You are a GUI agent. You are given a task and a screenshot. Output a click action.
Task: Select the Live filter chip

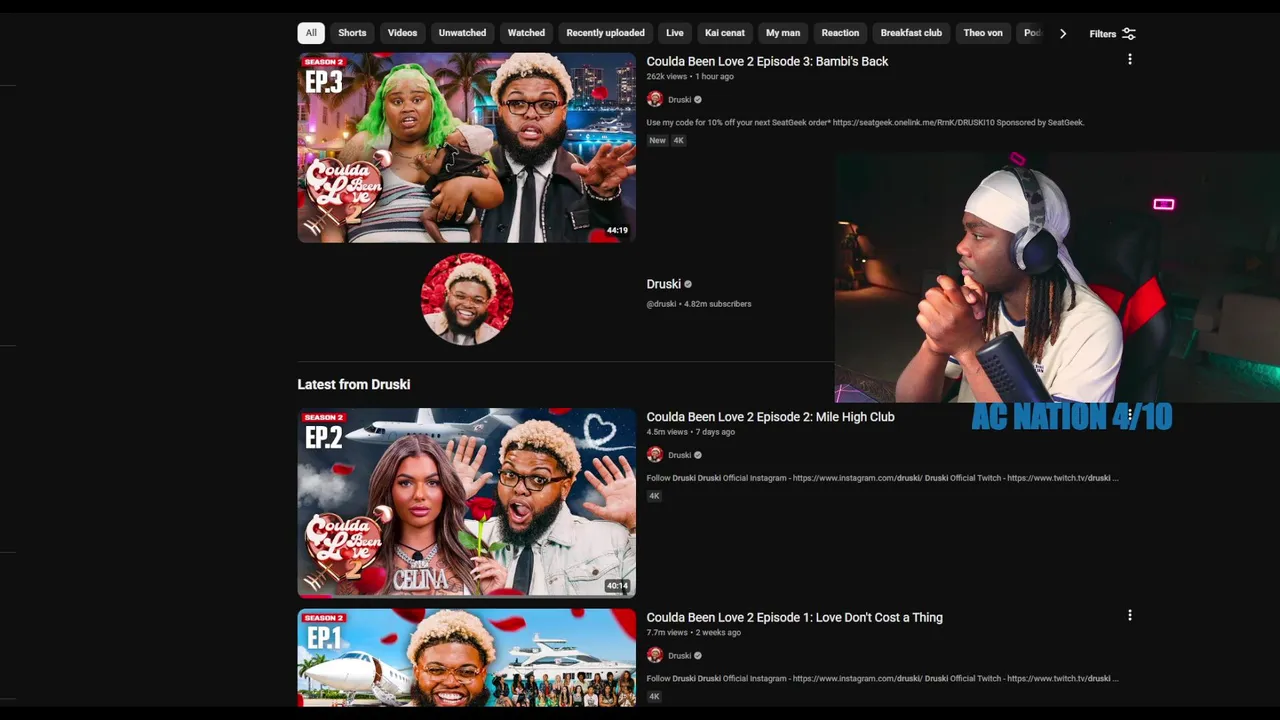[x=675, y=33]
